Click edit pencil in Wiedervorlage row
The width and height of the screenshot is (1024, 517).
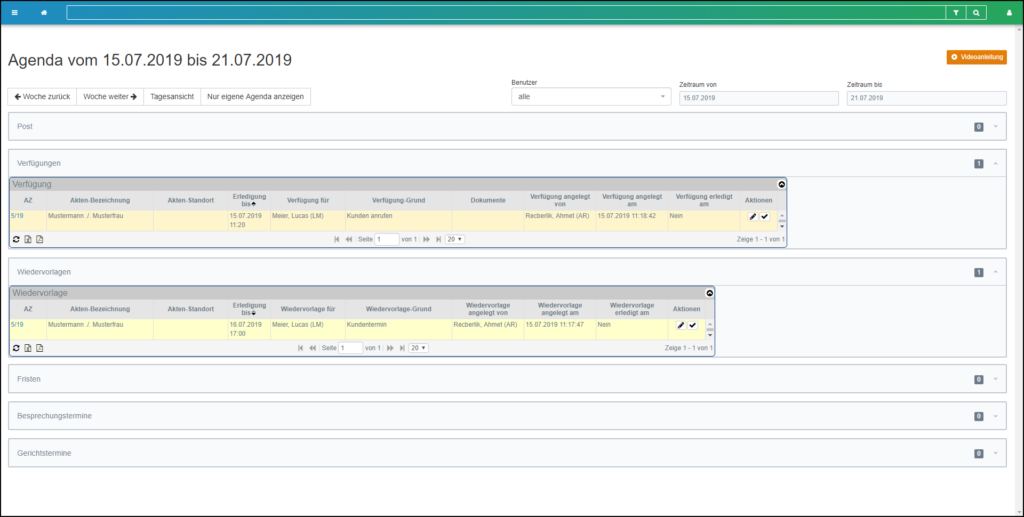(680, 325)
